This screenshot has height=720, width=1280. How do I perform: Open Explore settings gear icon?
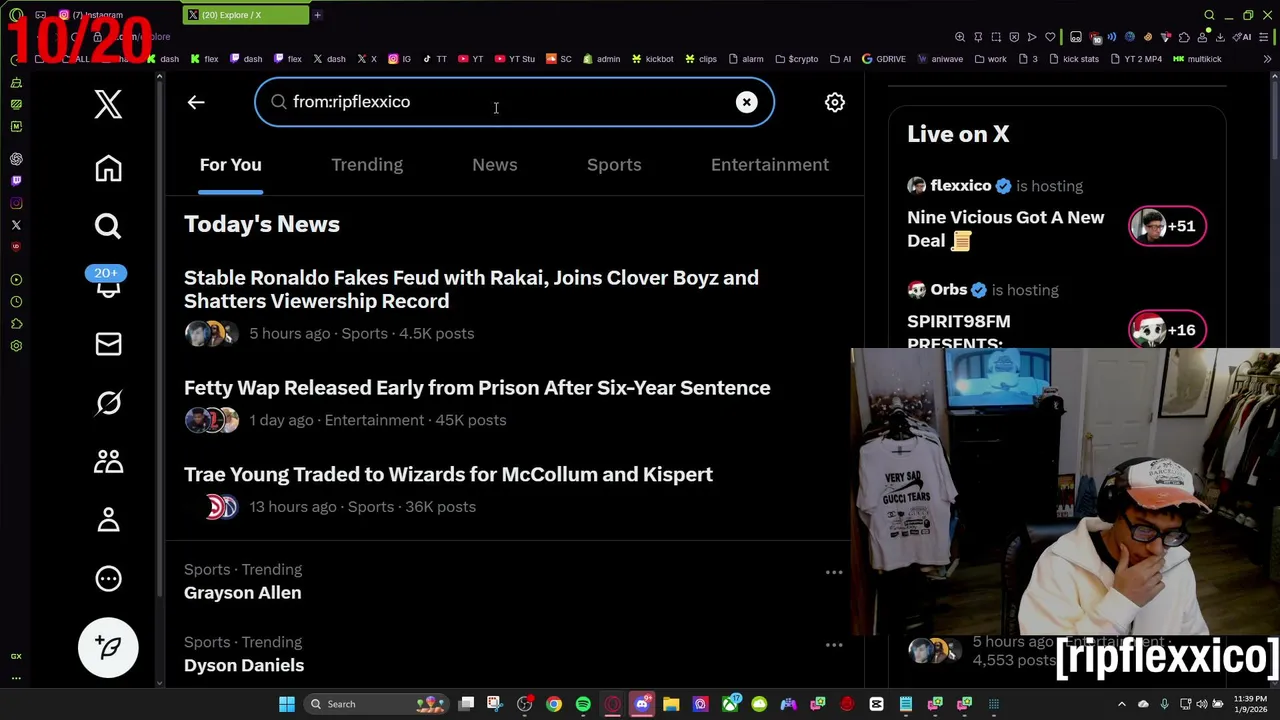coord(835,102)
